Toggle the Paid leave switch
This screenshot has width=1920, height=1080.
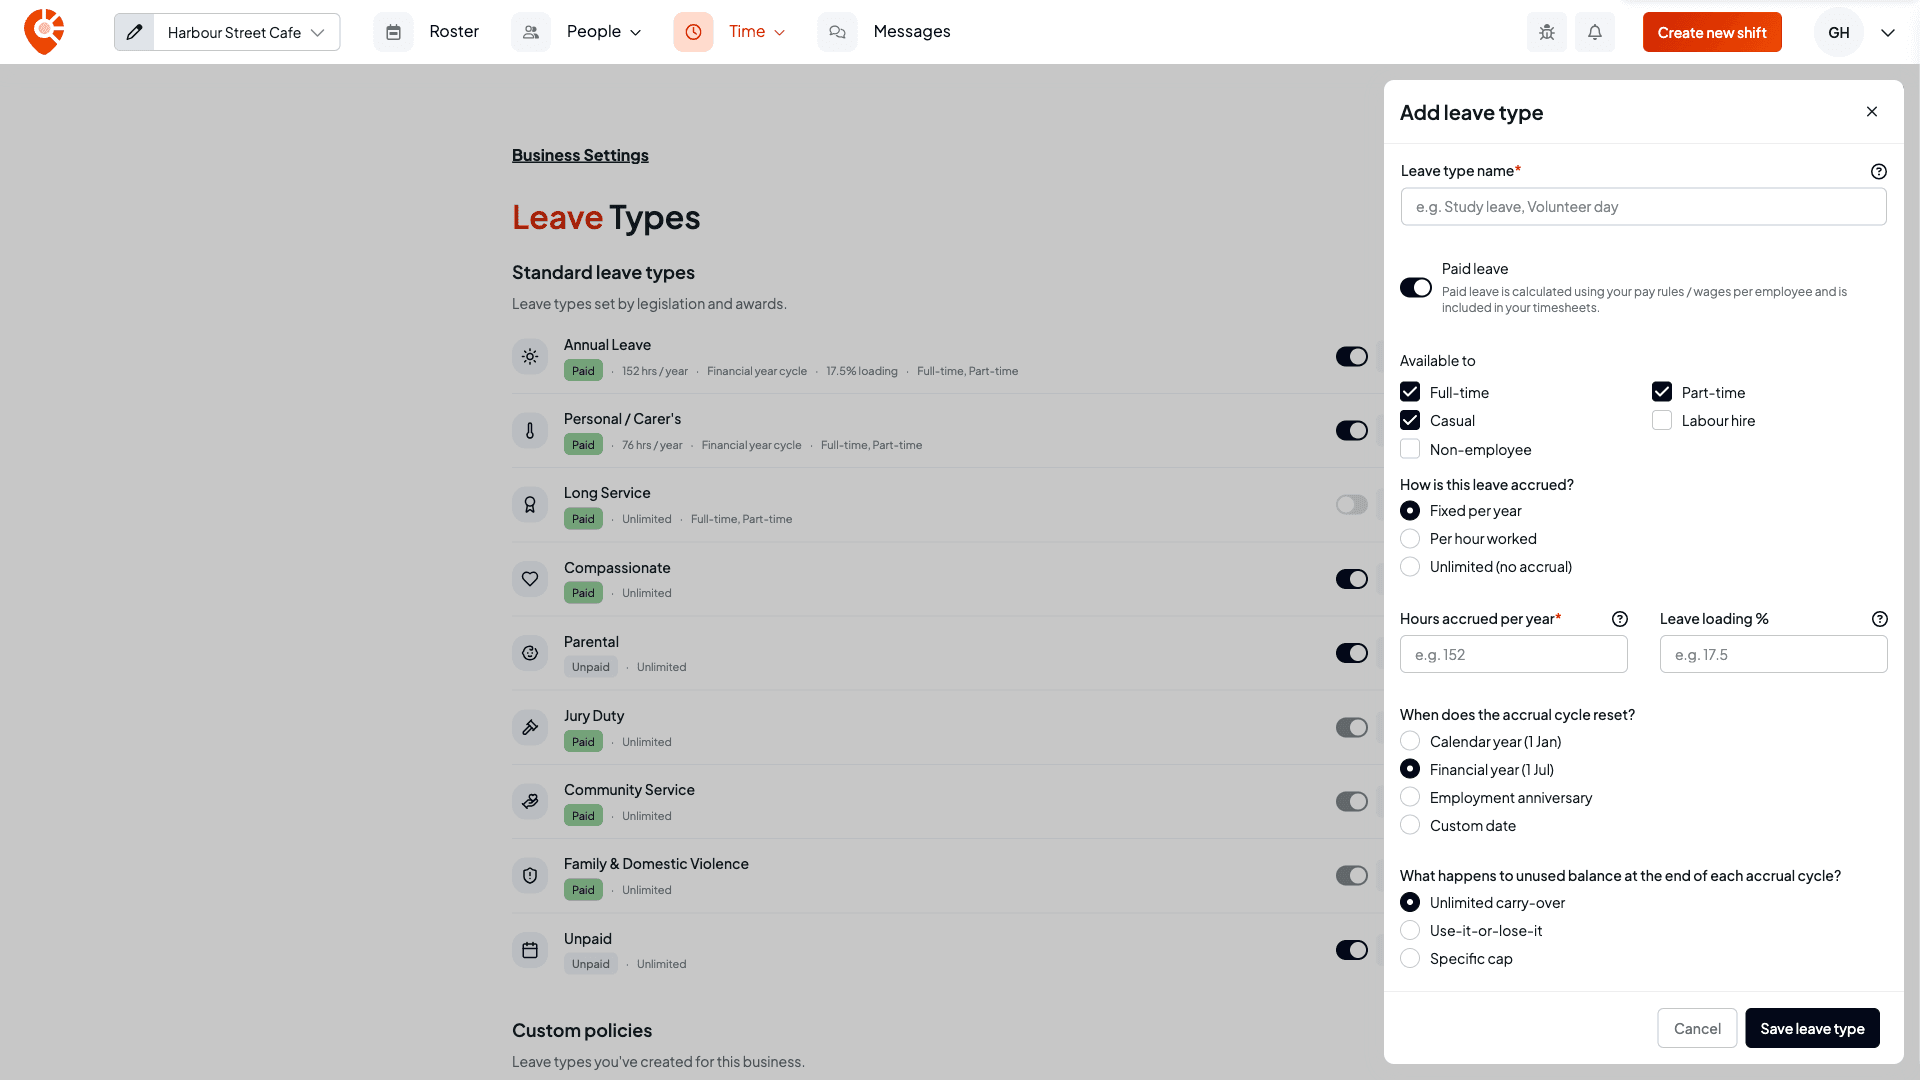[x=1416, y=288]
